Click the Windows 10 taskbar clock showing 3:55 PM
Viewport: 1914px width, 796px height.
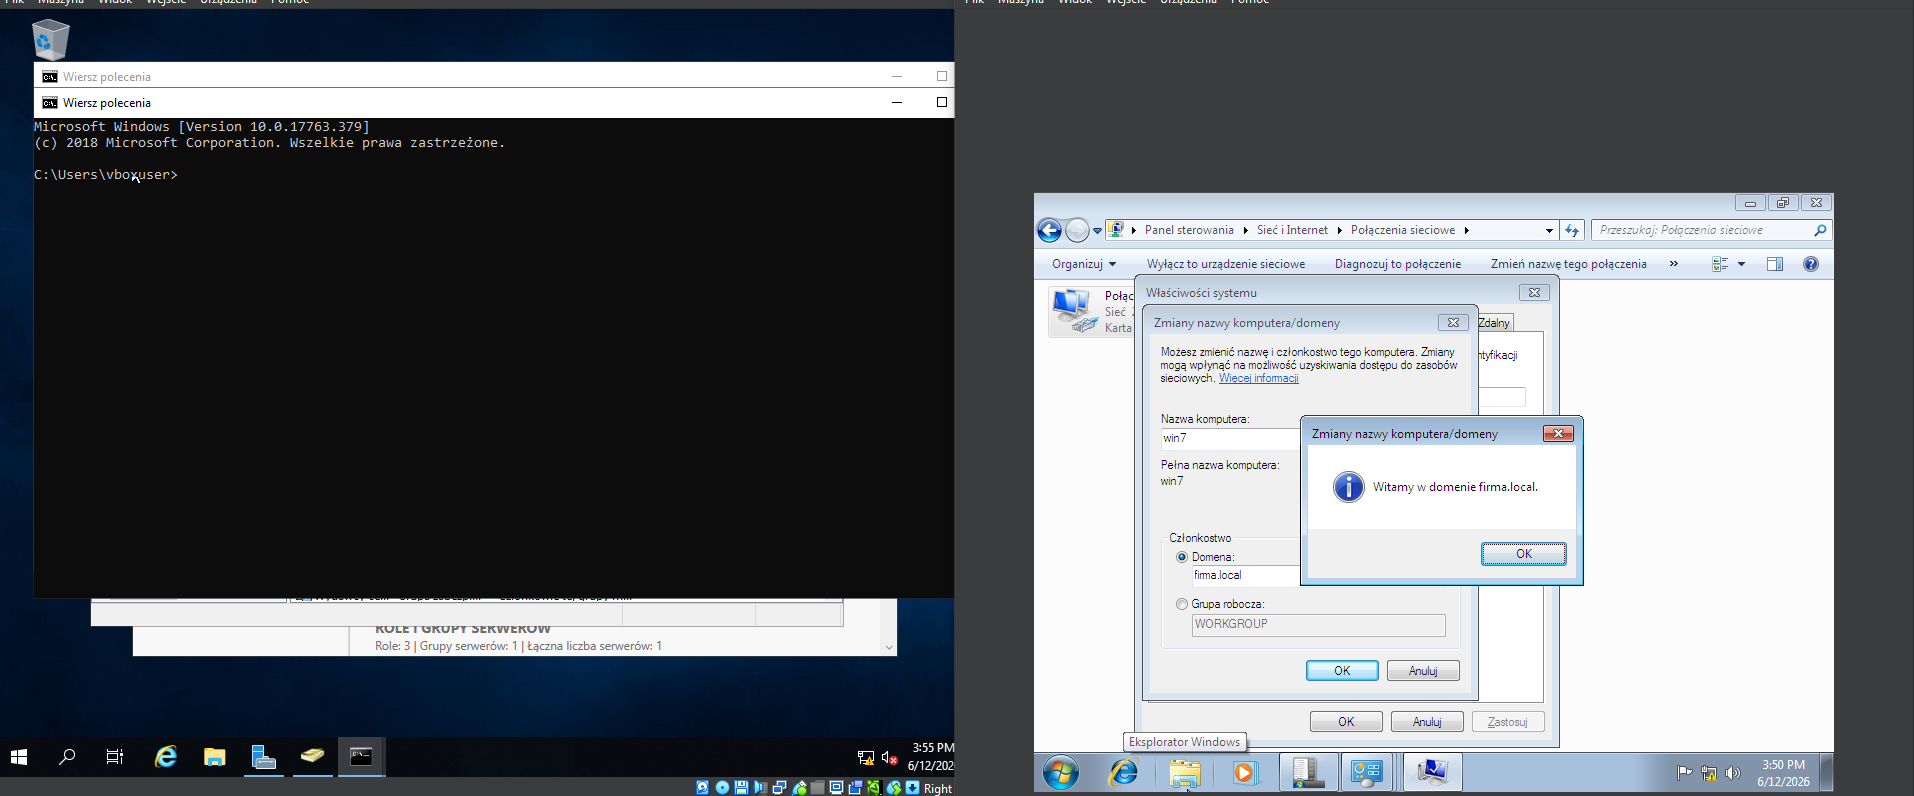click(932, 757)
